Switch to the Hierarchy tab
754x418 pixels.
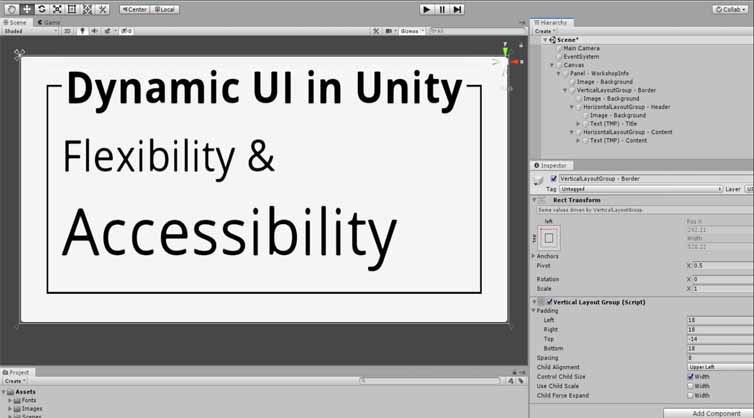pyautogui.click(x=552, y=22)
